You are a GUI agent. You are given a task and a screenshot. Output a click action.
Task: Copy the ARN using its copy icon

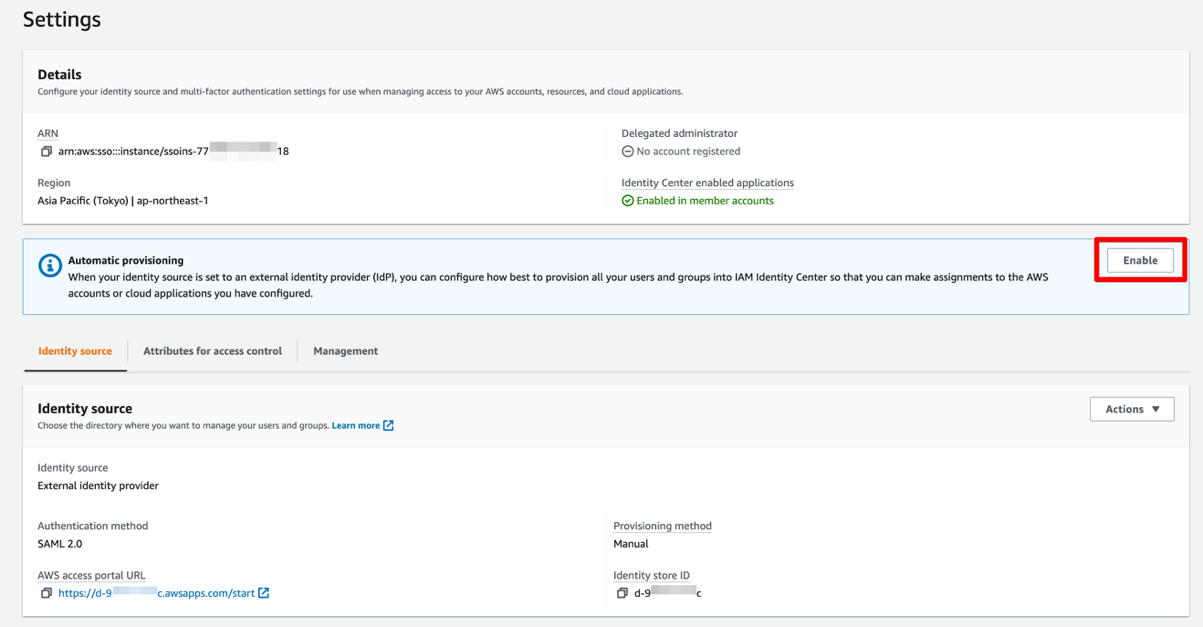46,152
